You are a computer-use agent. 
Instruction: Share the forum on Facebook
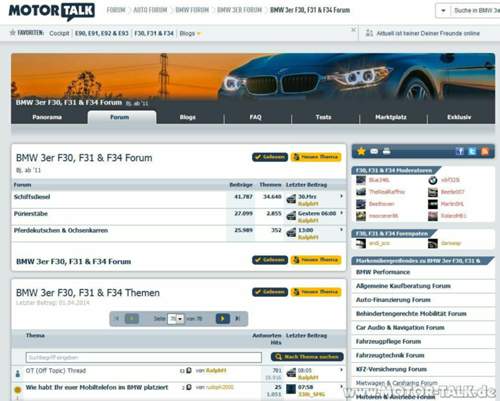click(460, 151)
